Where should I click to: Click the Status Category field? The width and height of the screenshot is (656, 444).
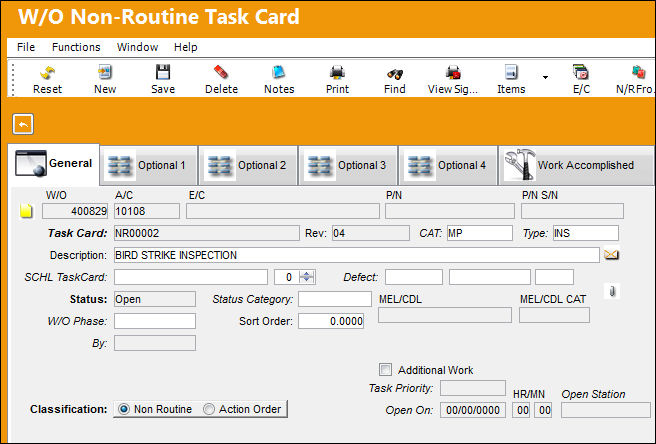(x=335, y=299)
